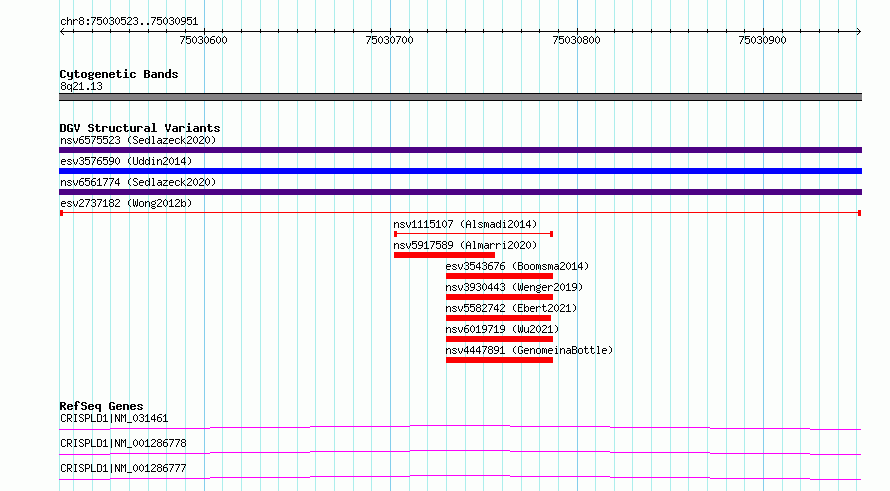The image size is (890, 491).
Task: Click the 75030600 ruler position label
Action: click(203, 40)
